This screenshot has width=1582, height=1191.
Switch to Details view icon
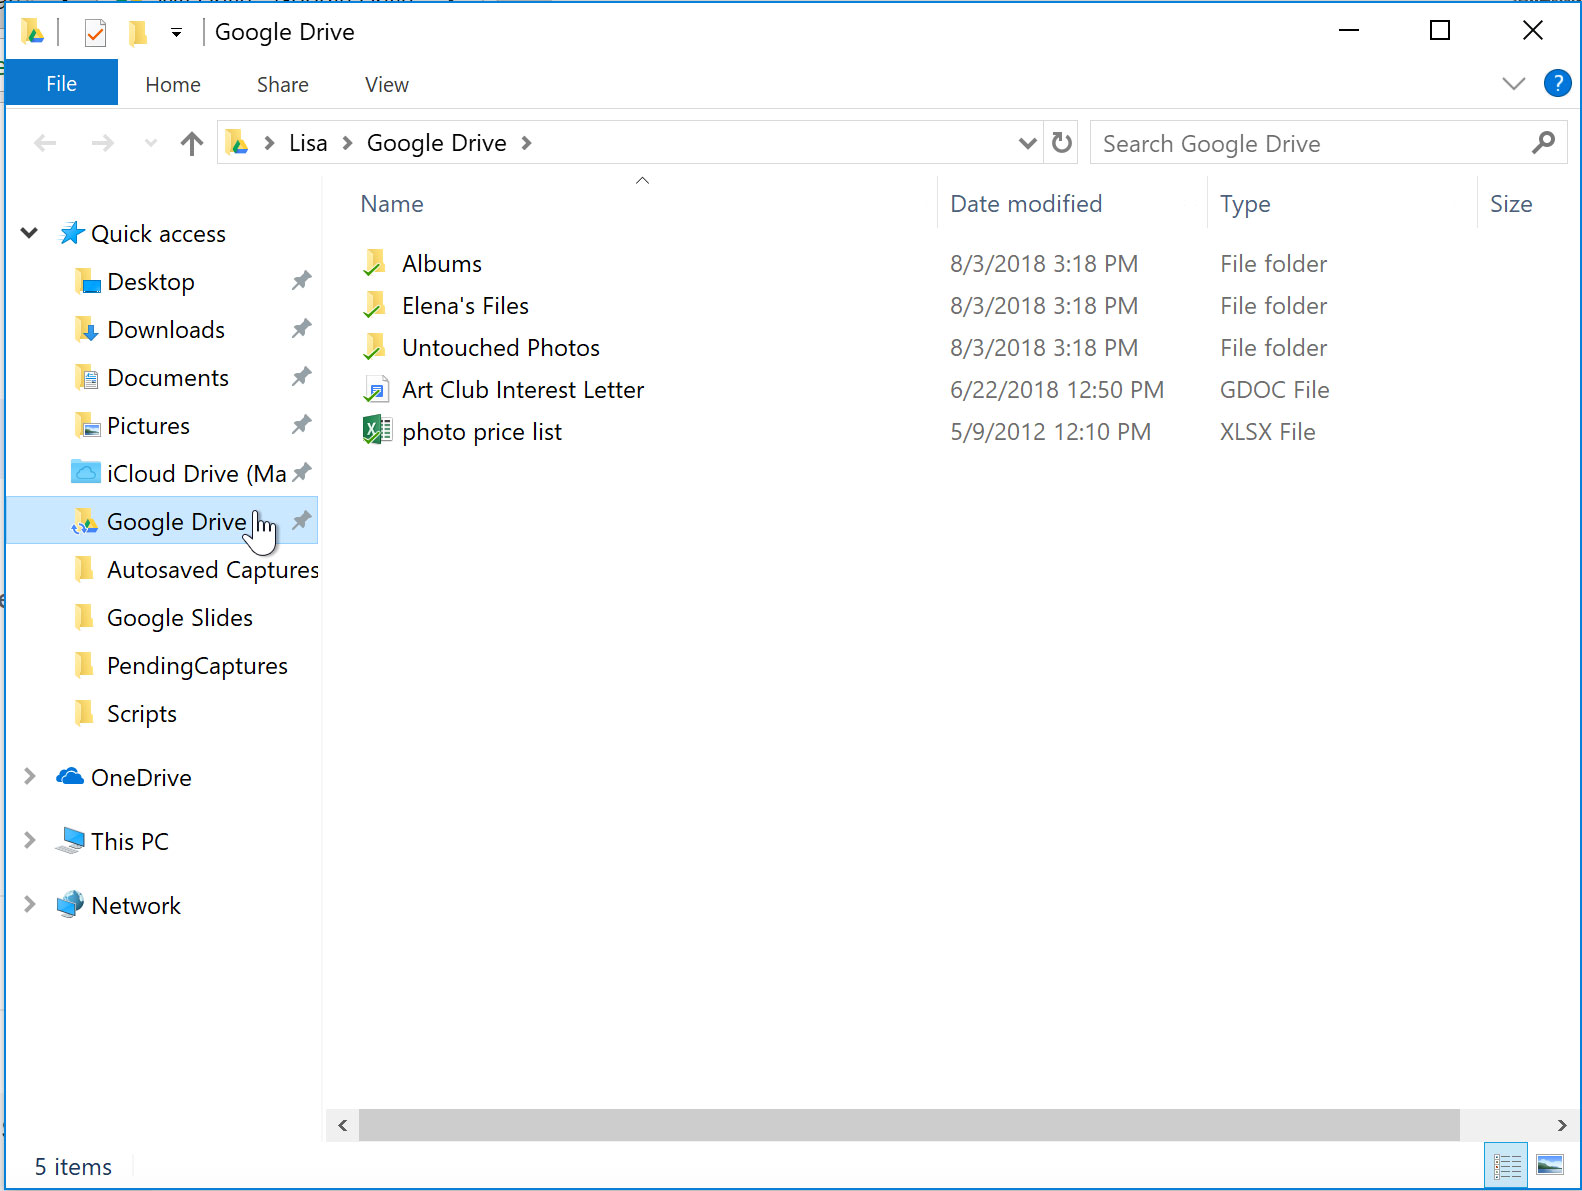(x=1507, y=1165)
